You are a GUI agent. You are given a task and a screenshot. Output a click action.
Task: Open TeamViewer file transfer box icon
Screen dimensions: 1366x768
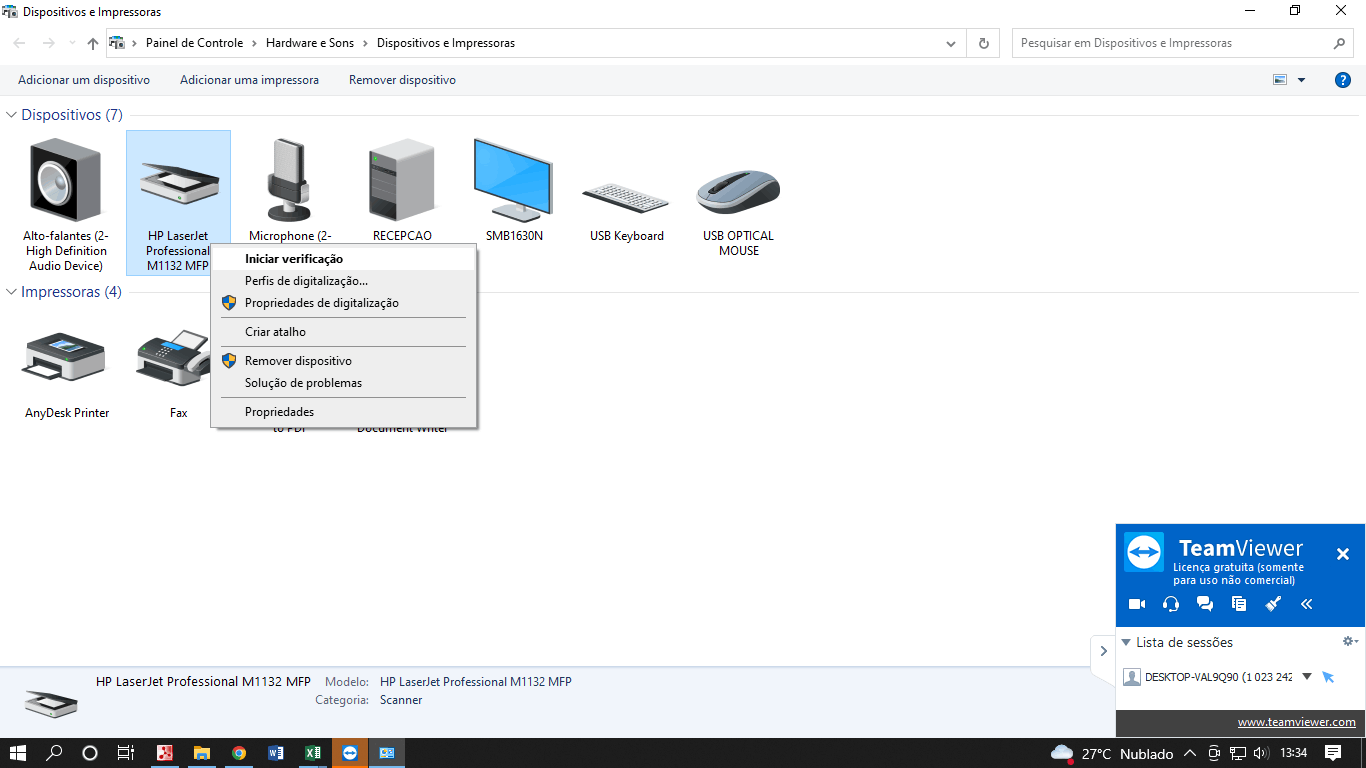click(x=1239, y=604)
